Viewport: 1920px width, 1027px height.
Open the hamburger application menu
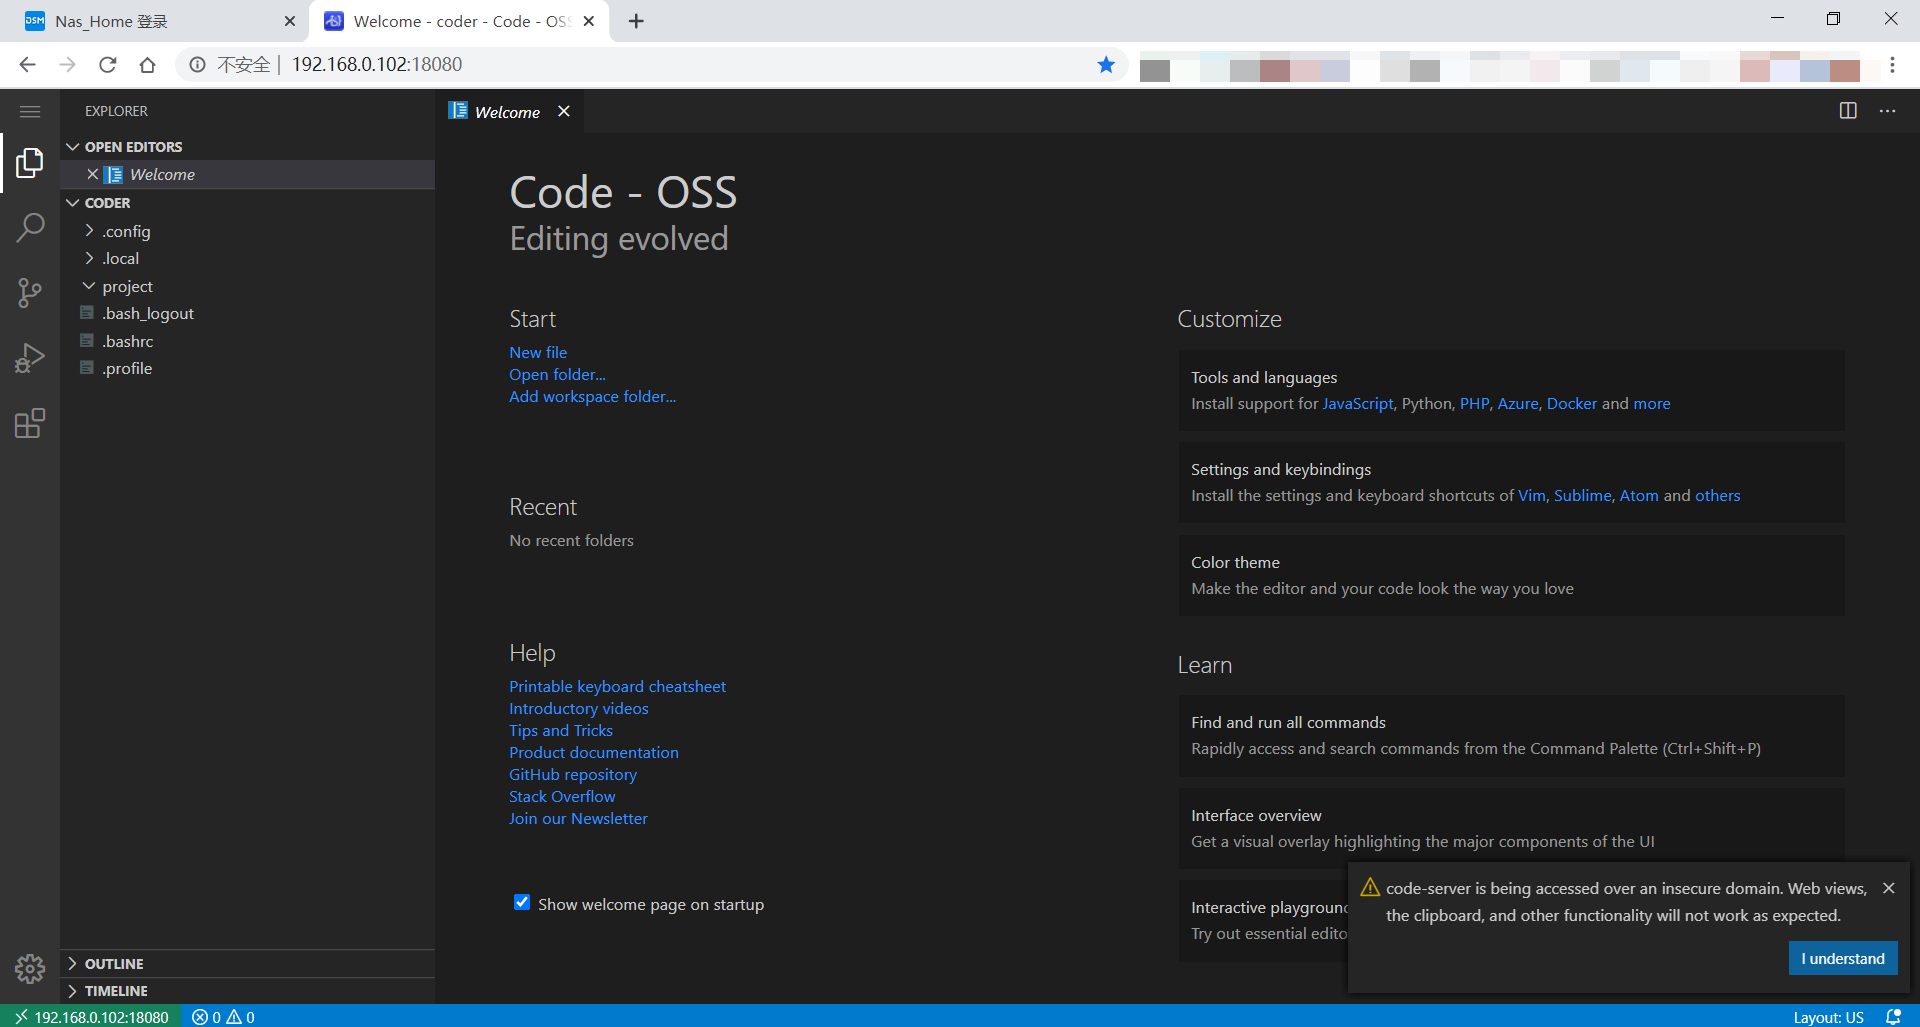[x=30, y=111]
